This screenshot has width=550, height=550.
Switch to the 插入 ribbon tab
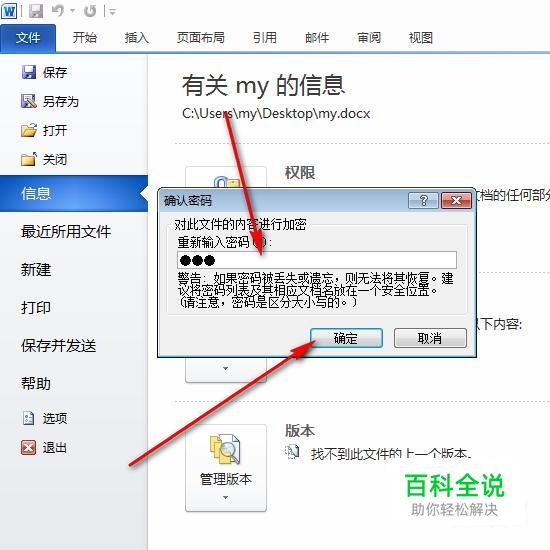(x=137, y=38)
